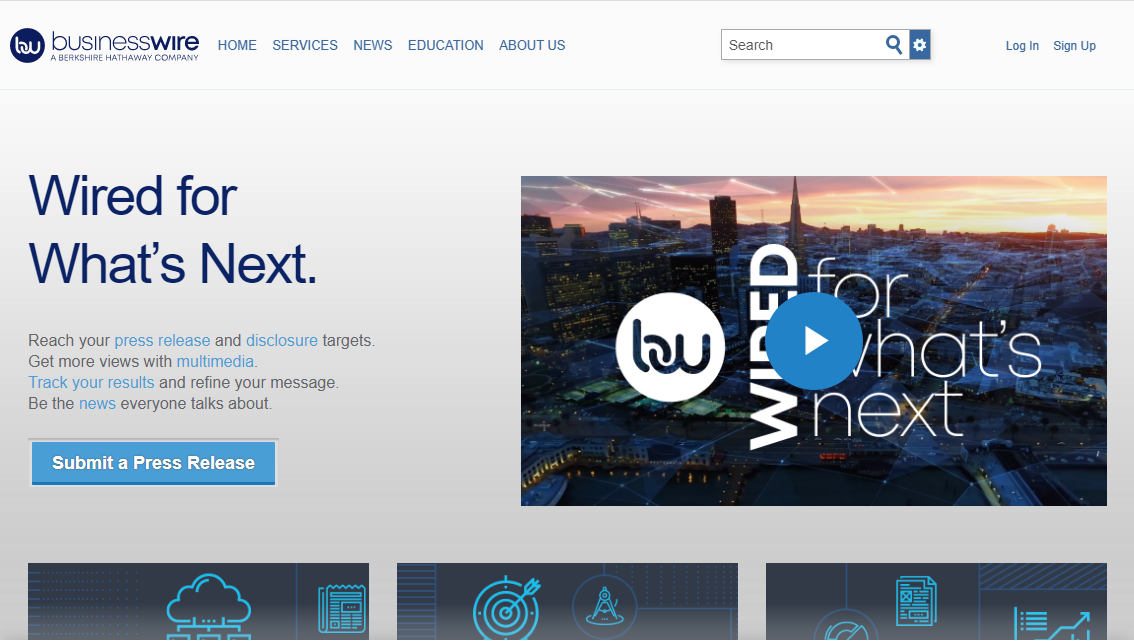Go to the NEWS menu
This screenshot has width=1134, height=641.
coord(373,45)
